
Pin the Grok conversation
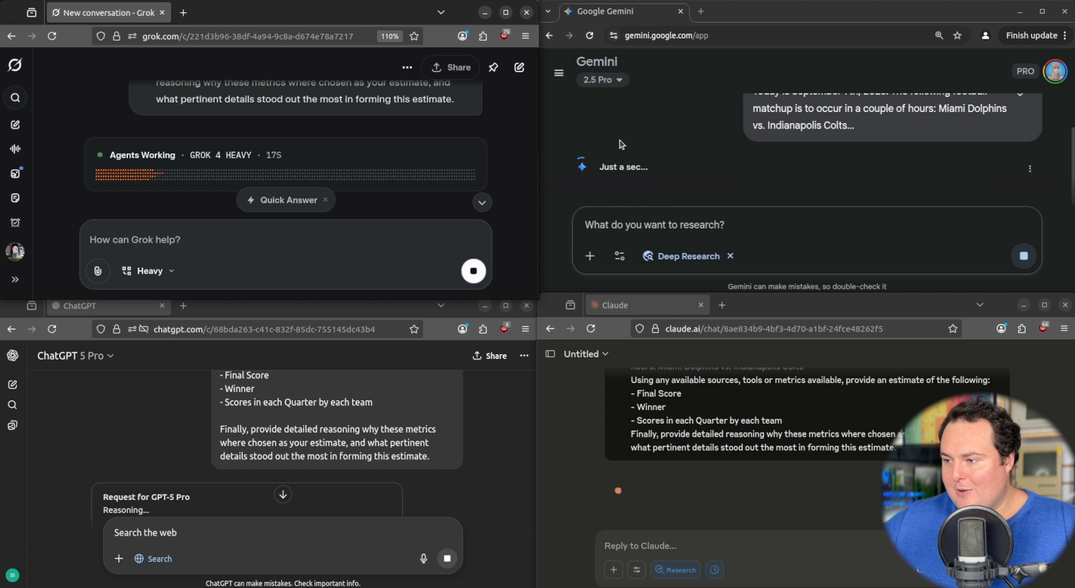click(494, 67)
